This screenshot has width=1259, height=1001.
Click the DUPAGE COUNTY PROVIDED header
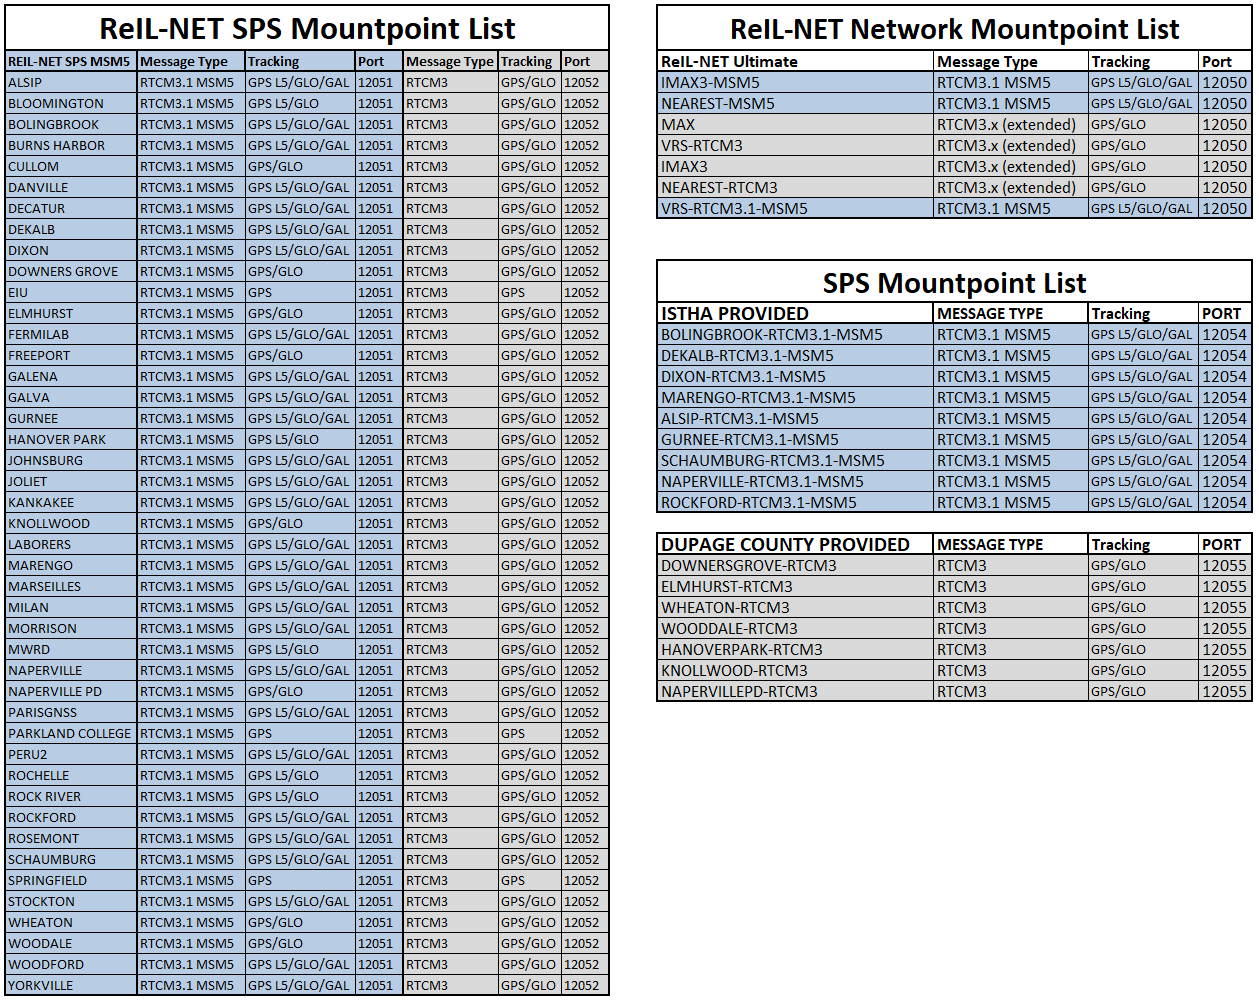[x=785, y=545]
